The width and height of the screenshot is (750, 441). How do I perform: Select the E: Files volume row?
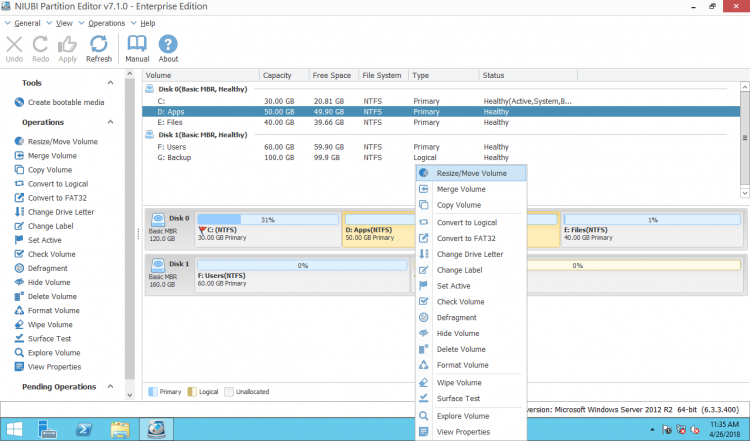tap(441, 122)
